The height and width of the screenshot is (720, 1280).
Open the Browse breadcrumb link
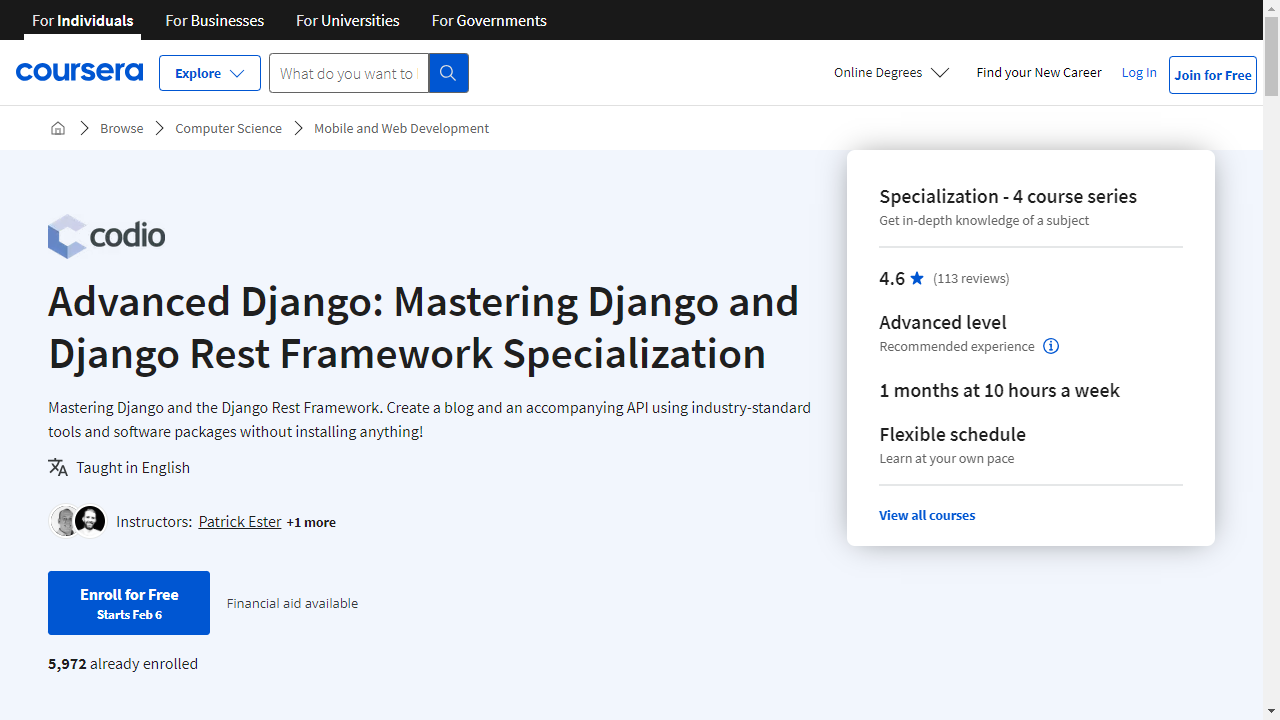122,128
